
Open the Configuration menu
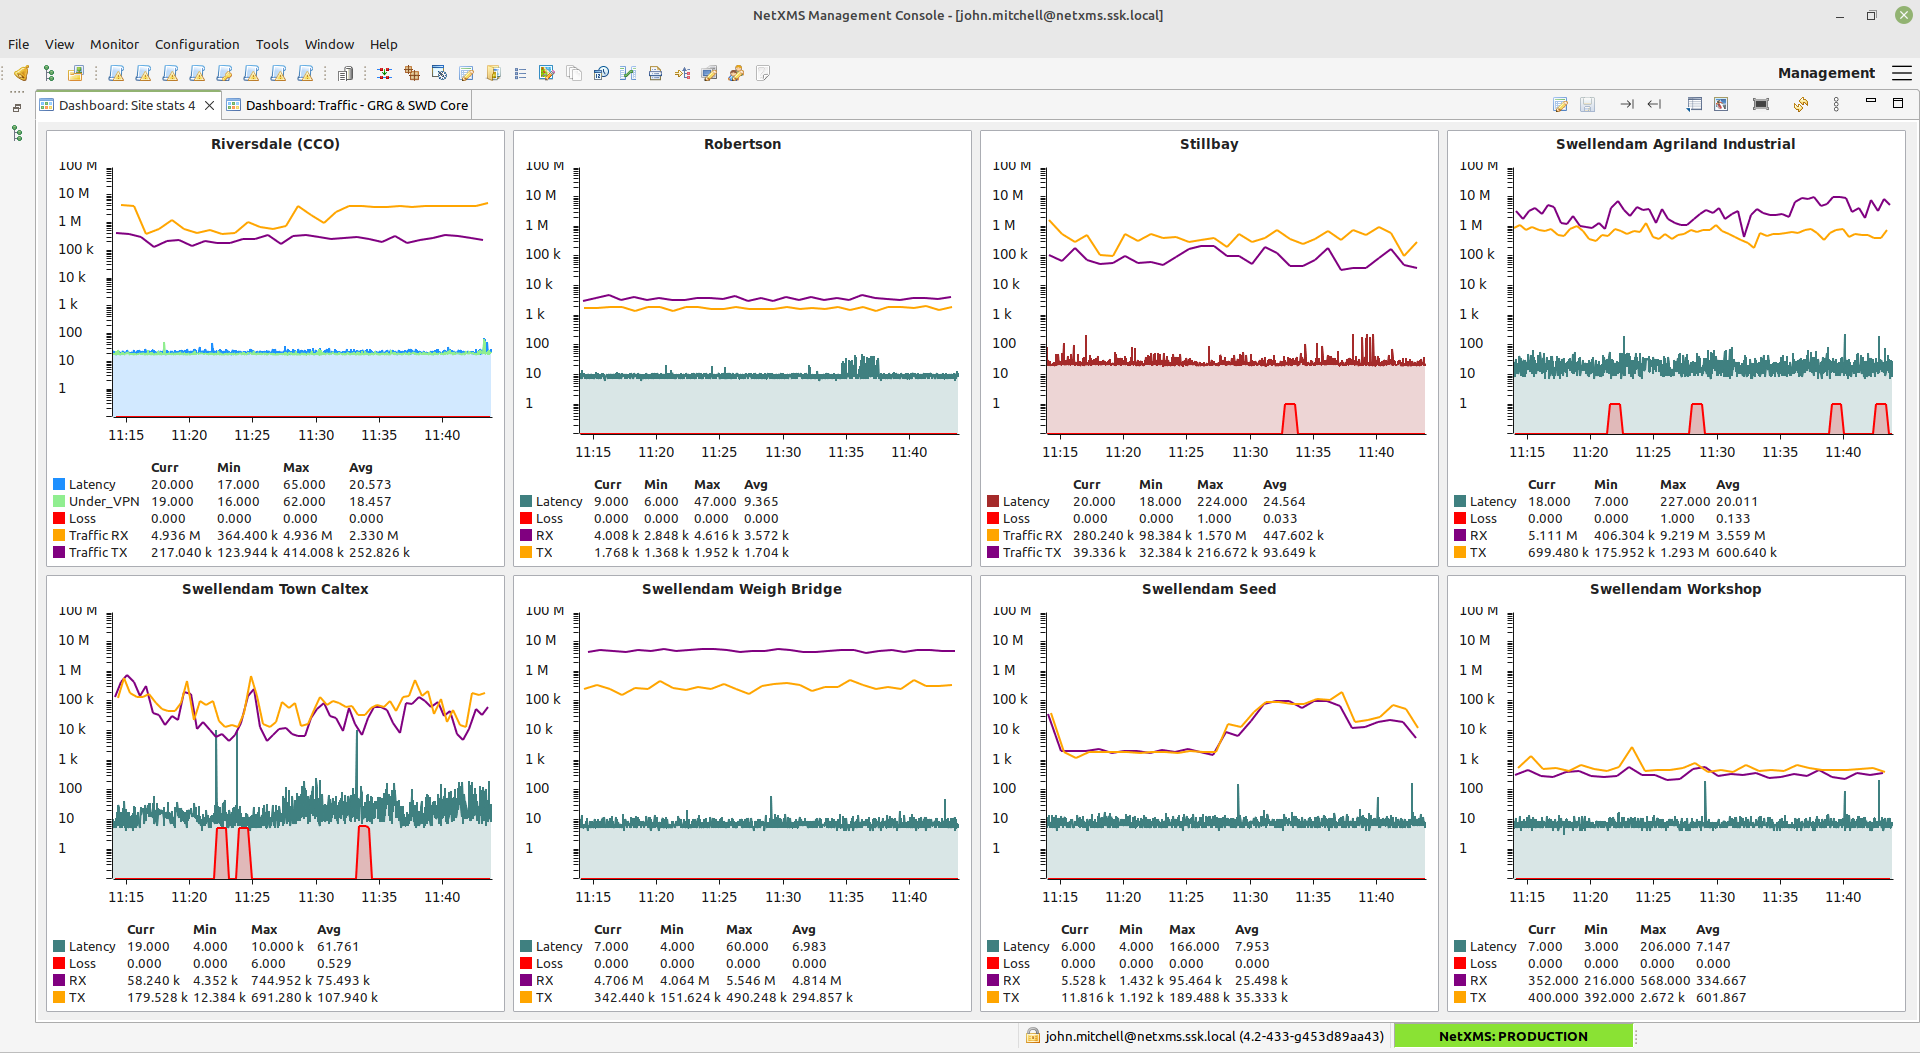click(x=197, y=44)
